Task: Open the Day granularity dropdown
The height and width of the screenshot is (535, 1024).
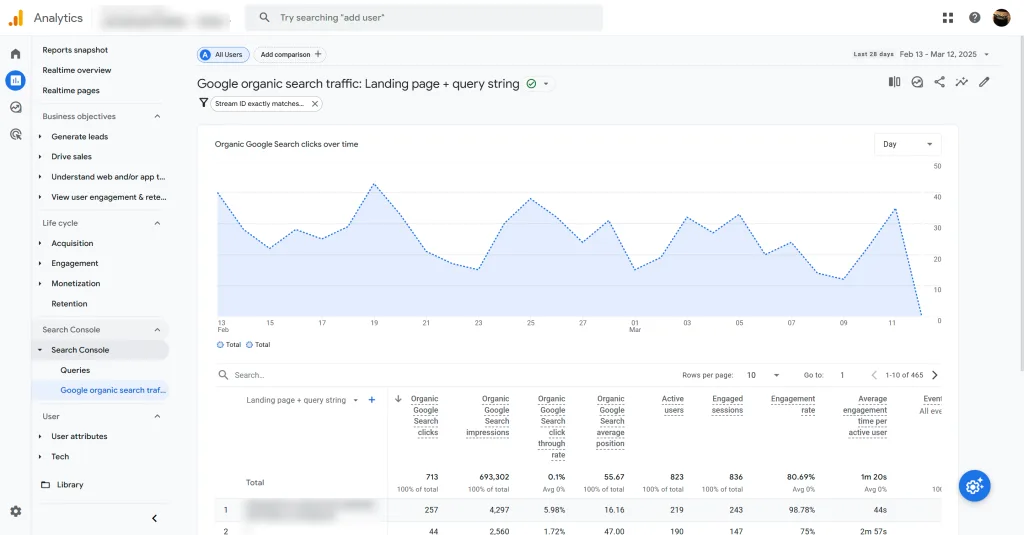Action: point(907,144)
